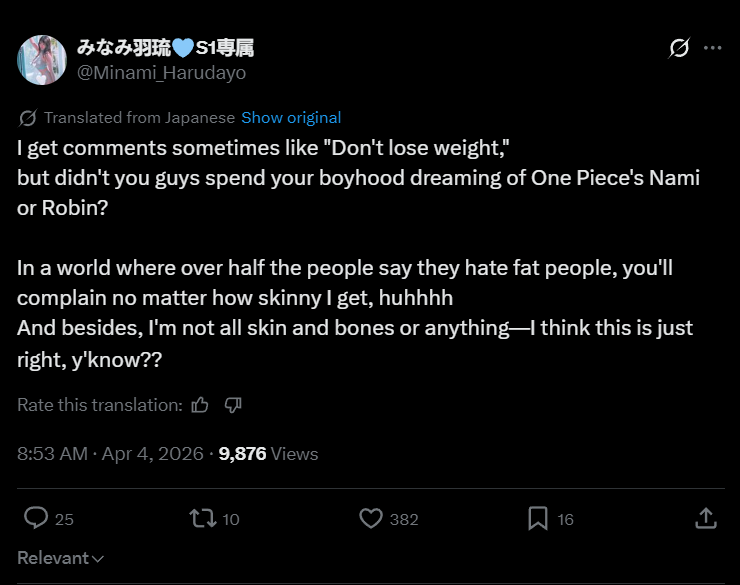Click the "Show original" link

point(291,118)
